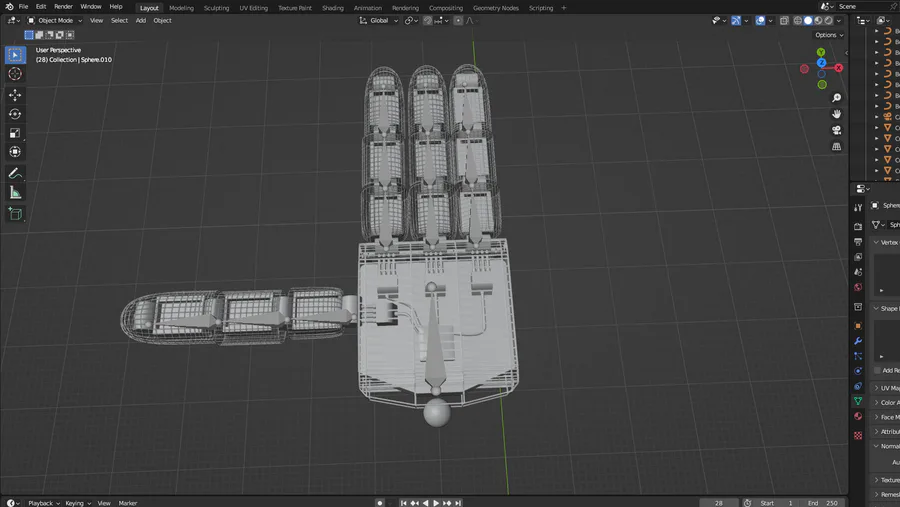This screenshot has height=507, width=900.
Task: Jump to the last frame
Action: click(458, 503)
